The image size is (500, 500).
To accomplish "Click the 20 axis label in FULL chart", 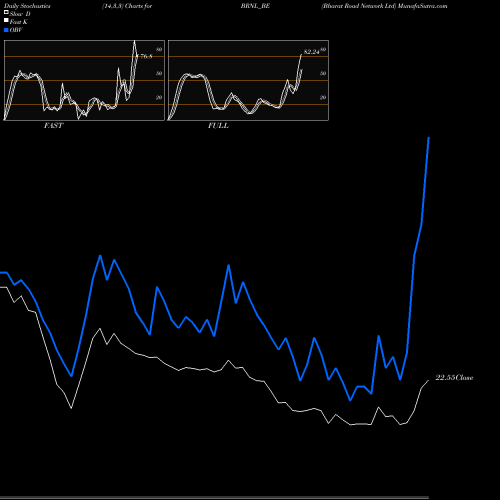I will [x=323, y=97].
